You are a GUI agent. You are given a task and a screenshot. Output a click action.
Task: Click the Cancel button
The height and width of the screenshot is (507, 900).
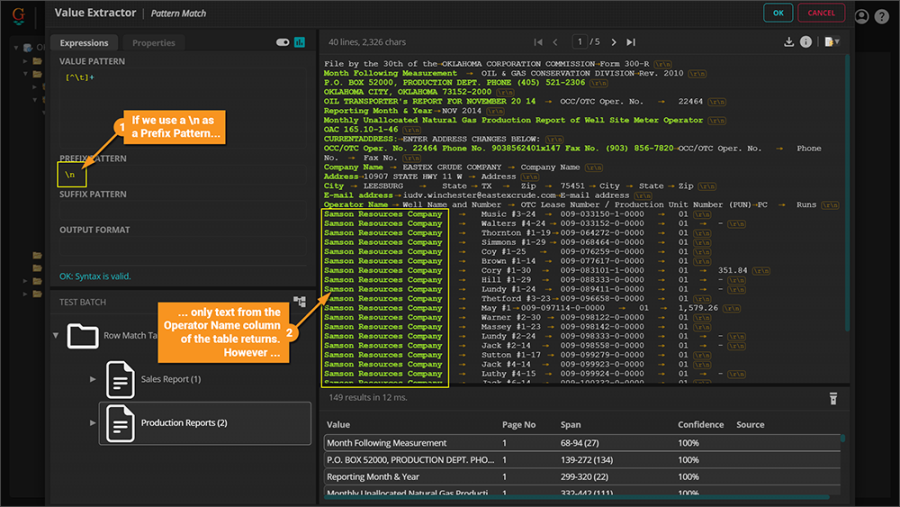coord(821,13)
